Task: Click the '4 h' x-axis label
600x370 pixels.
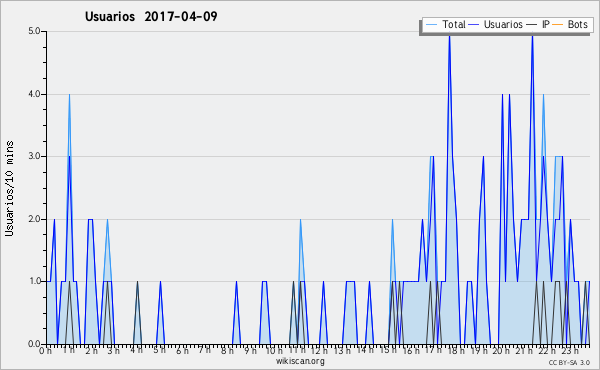Action: click(x=136, y=350)
